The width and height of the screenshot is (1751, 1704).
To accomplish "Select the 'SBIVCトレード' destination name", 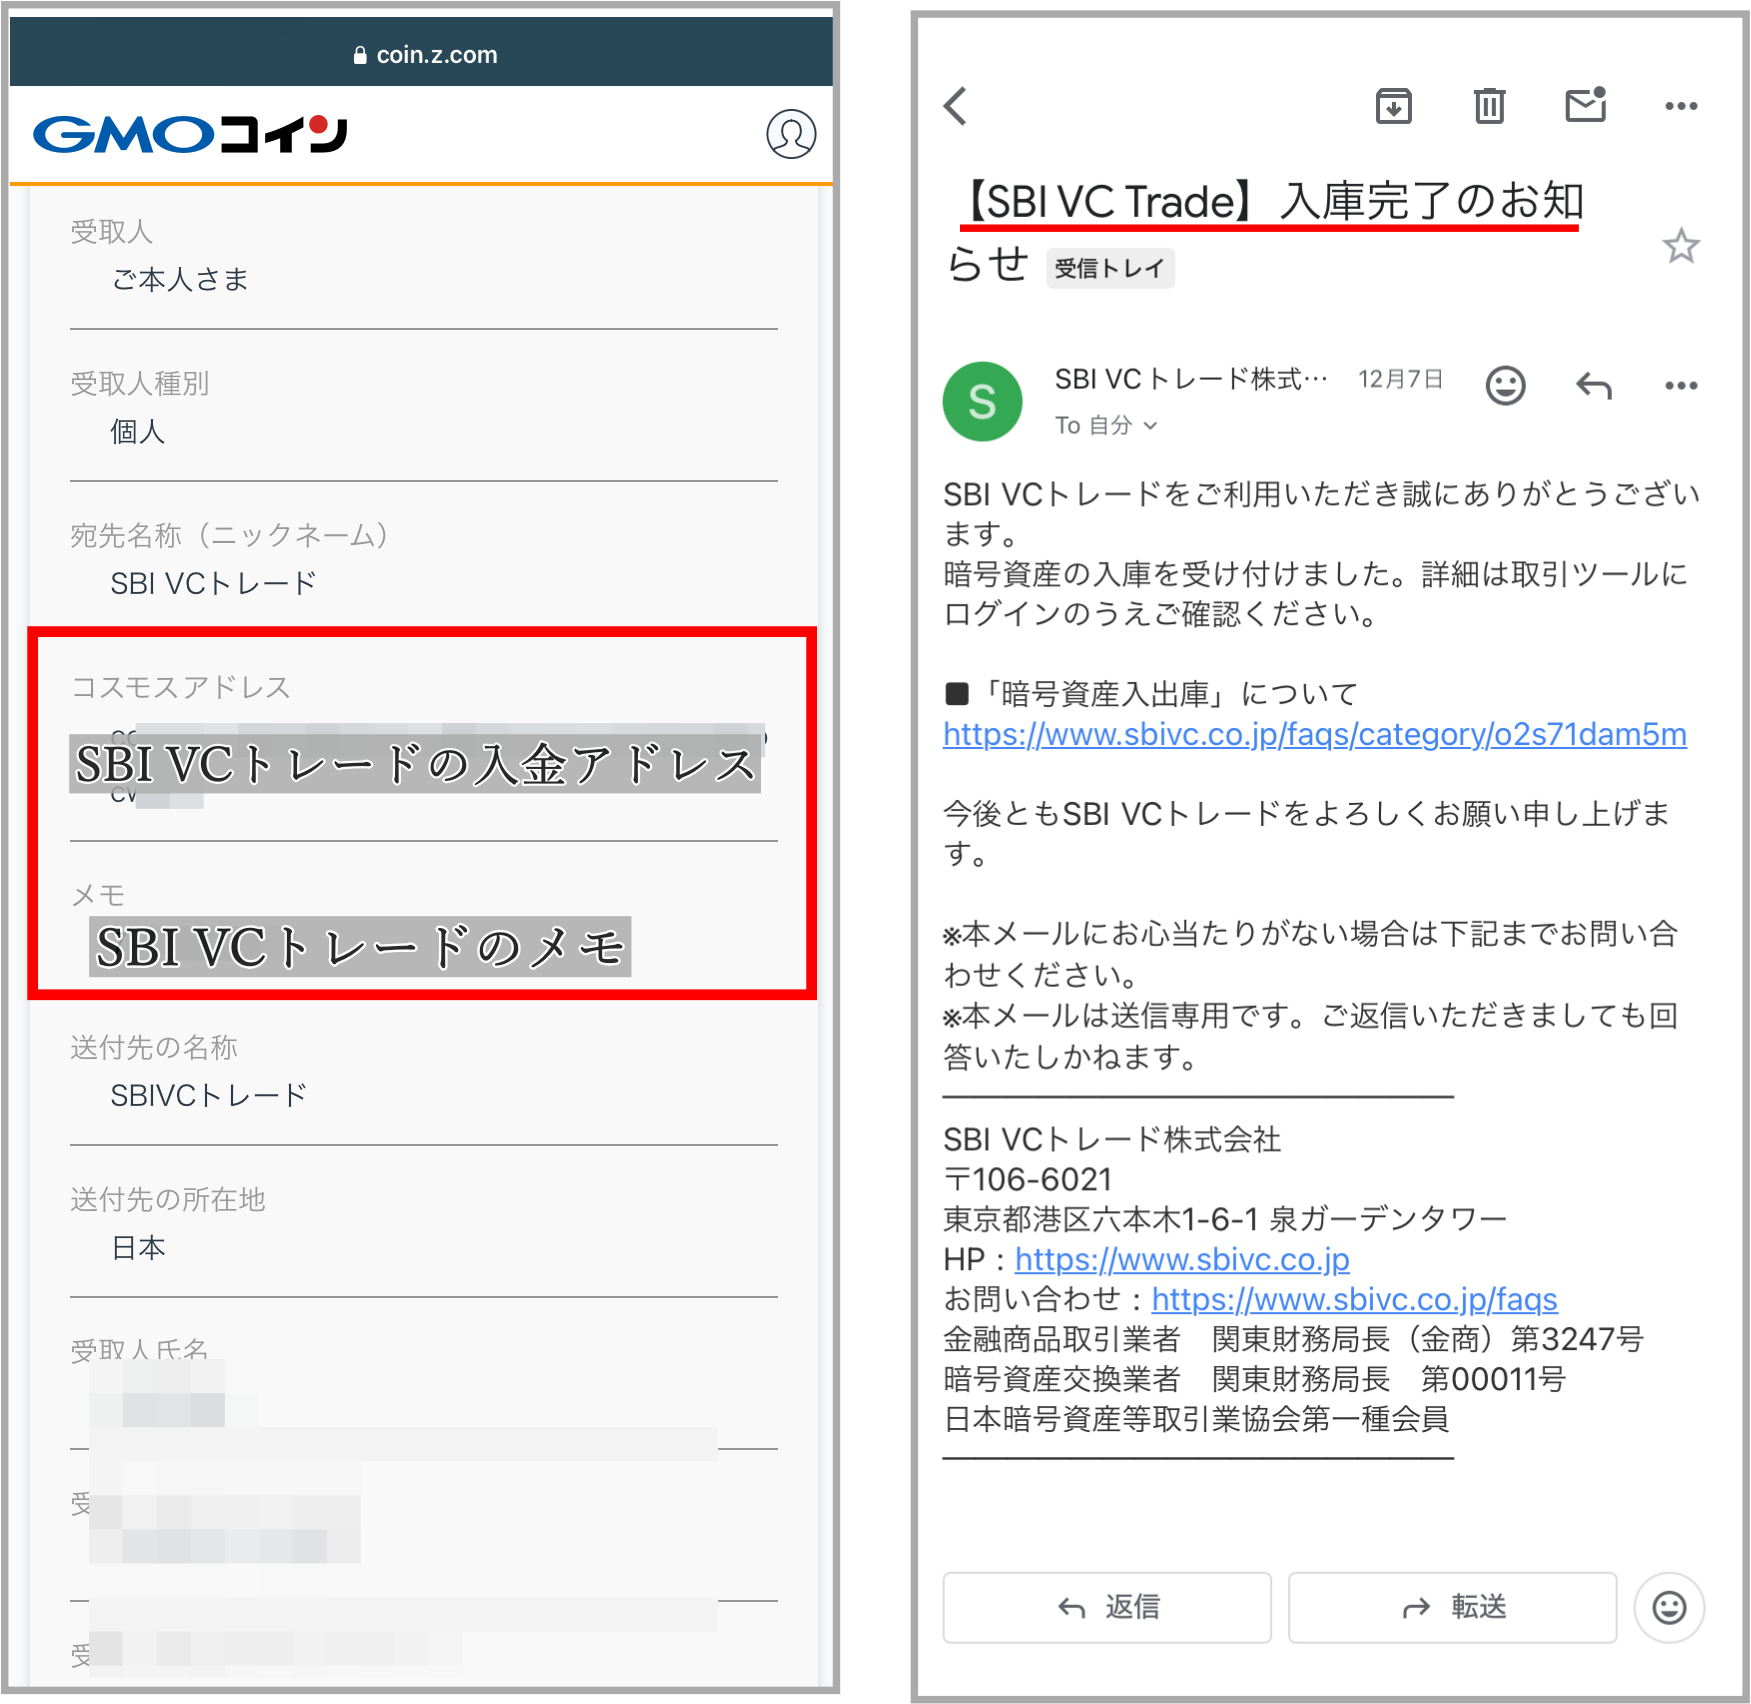I will tap(208, 1096).
